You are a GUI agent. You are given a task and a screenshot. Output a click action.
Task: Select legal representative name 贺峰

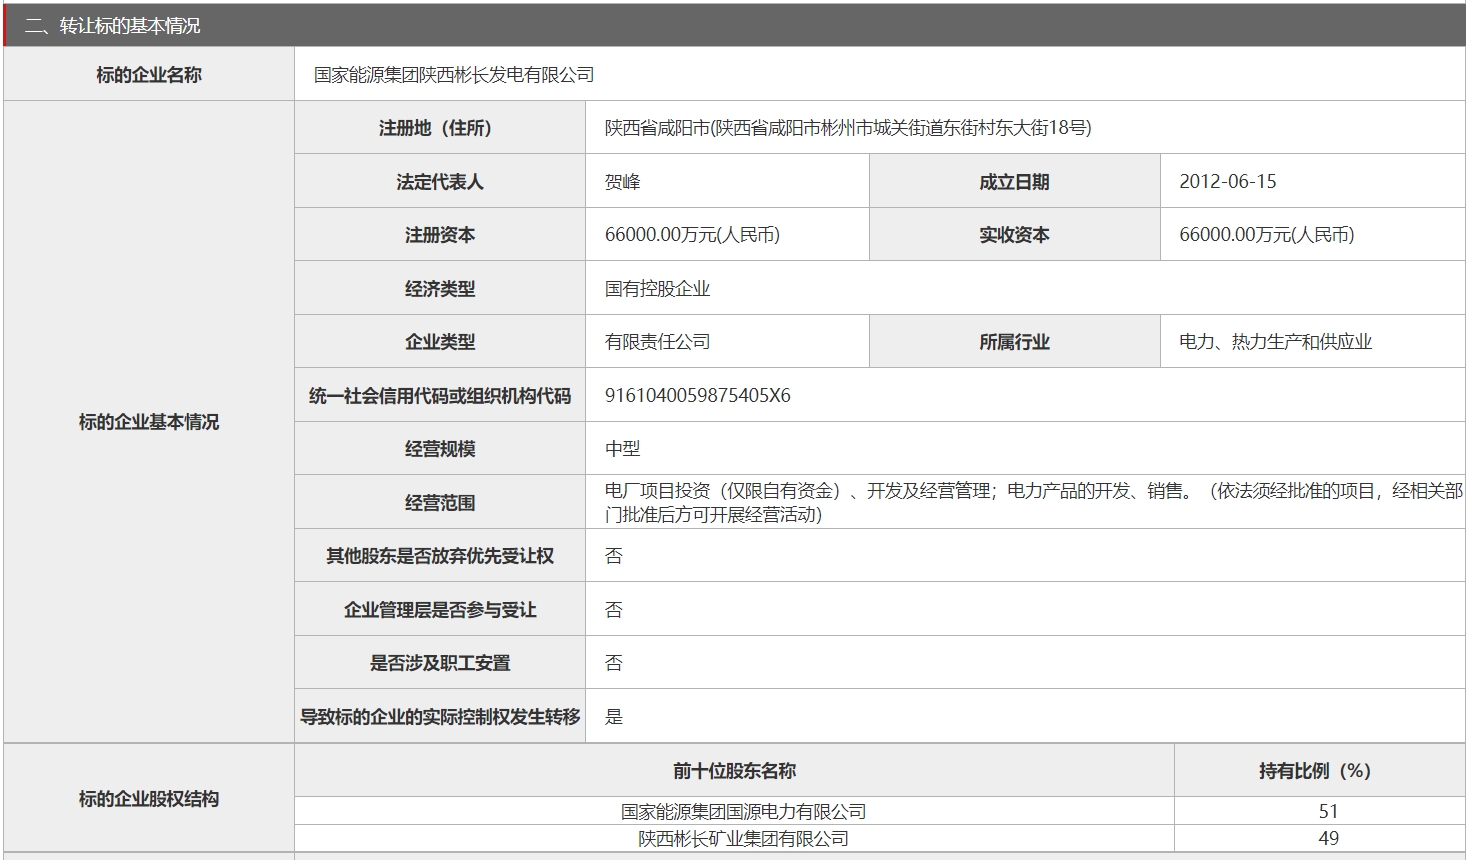coord(622,181)
